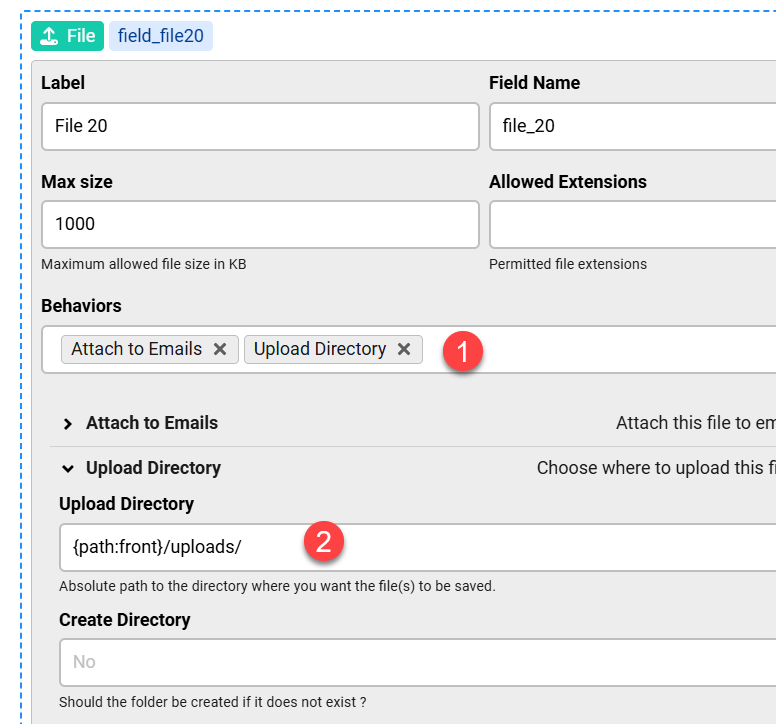The width and height of the screenshot is (776, 724).
Task: Click the empty Allowed Extensions input
Action: click(632, 224)
